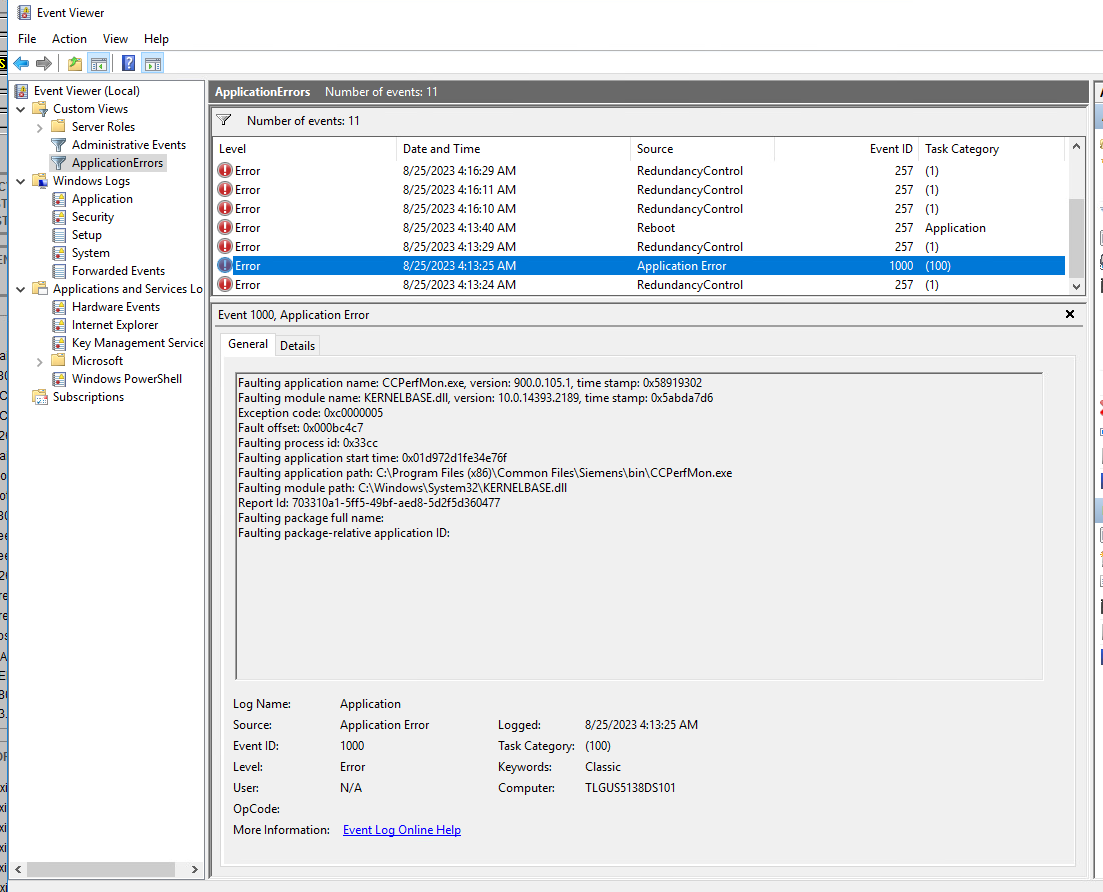The height and width of the screenshot is (892, 1103).
Task: Open the Action menu
Action: 69,39
